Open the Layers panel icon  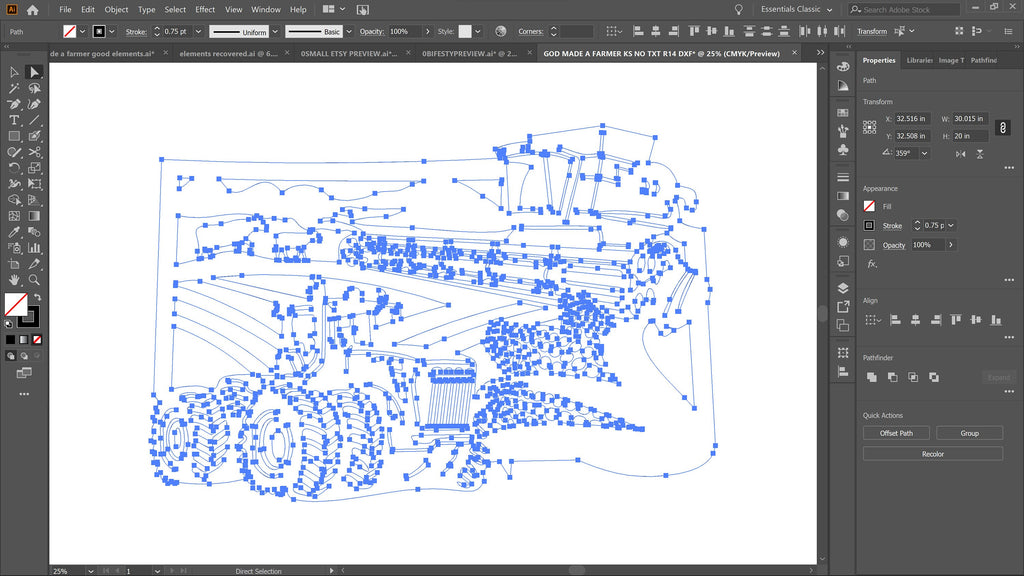[843, 288]
